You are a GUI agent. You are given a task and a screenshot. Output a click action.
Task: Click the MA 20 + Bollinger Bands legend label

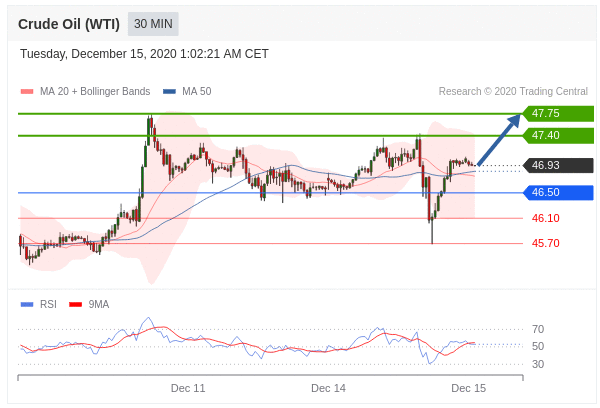95,91
